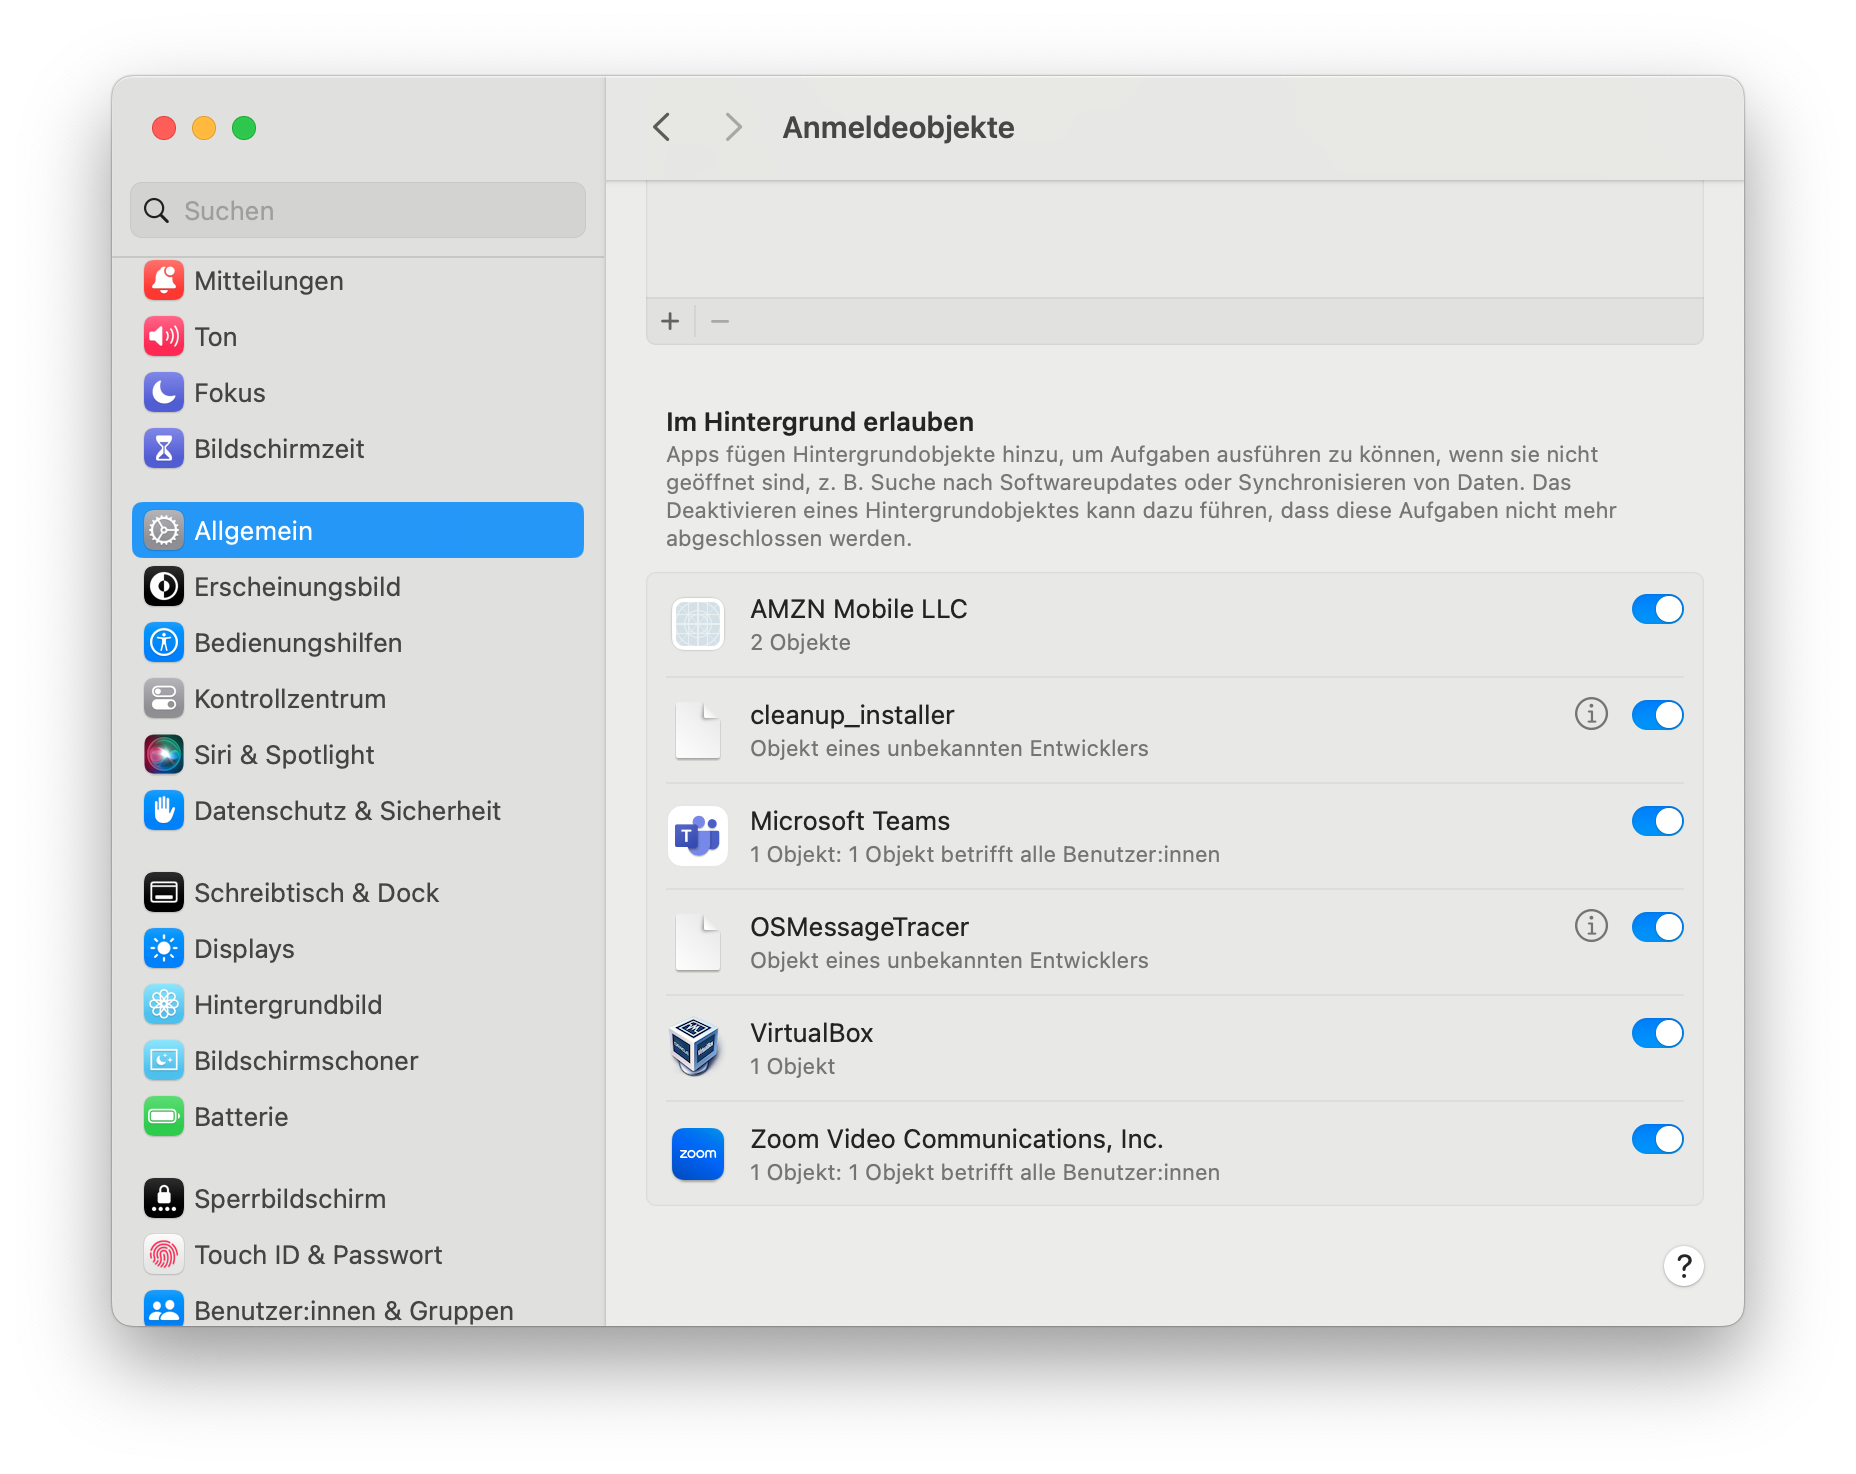Open Datenschutz & Sicherheit settings
The height and width of the screenshot is (1474, 1856).
(x=346, y=811)
